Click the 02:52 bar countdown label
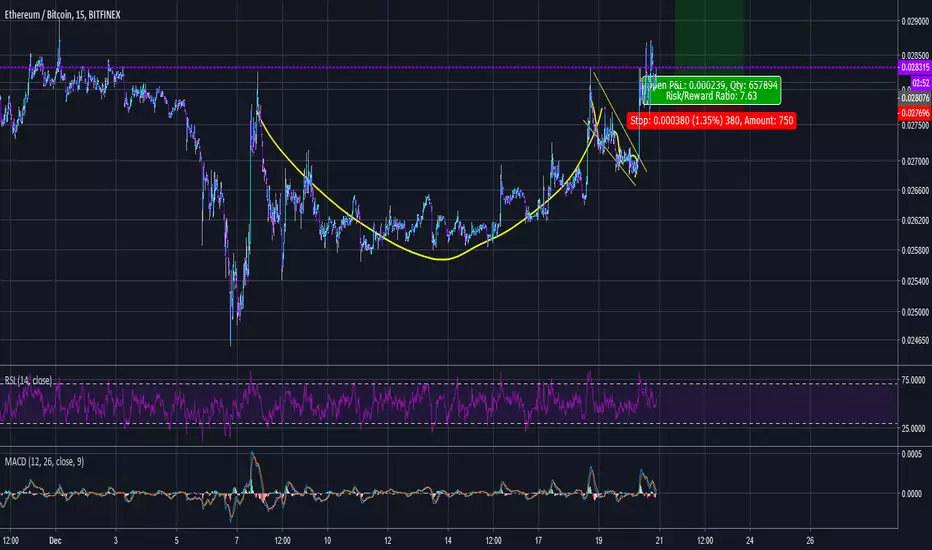The width and height of the screenshot is (932, 550). [921, 83]
